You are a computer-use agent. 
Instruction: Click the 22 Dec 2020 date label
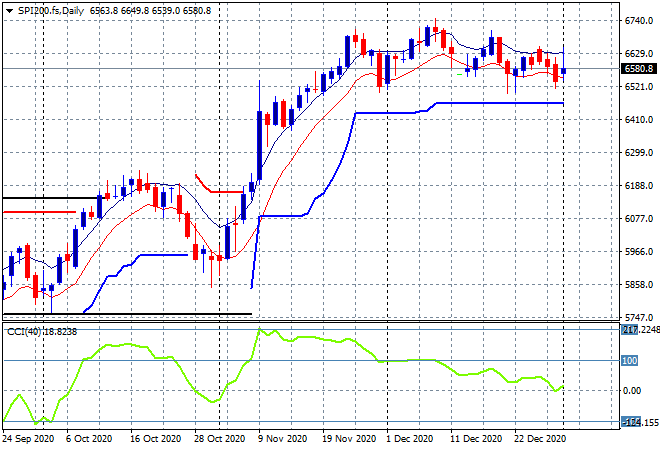click(540, 439)
